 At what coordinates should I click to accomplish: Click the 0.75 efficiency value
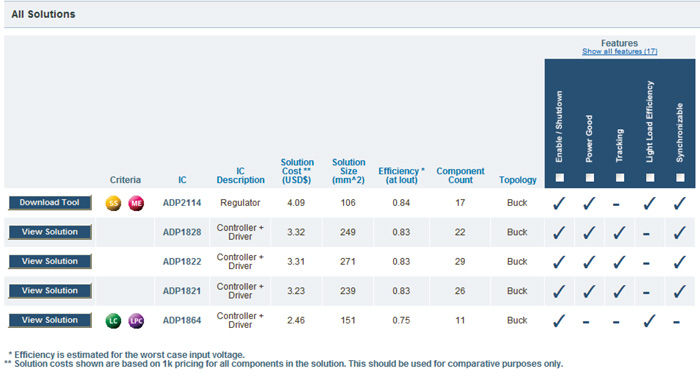(x=401, y=321)
